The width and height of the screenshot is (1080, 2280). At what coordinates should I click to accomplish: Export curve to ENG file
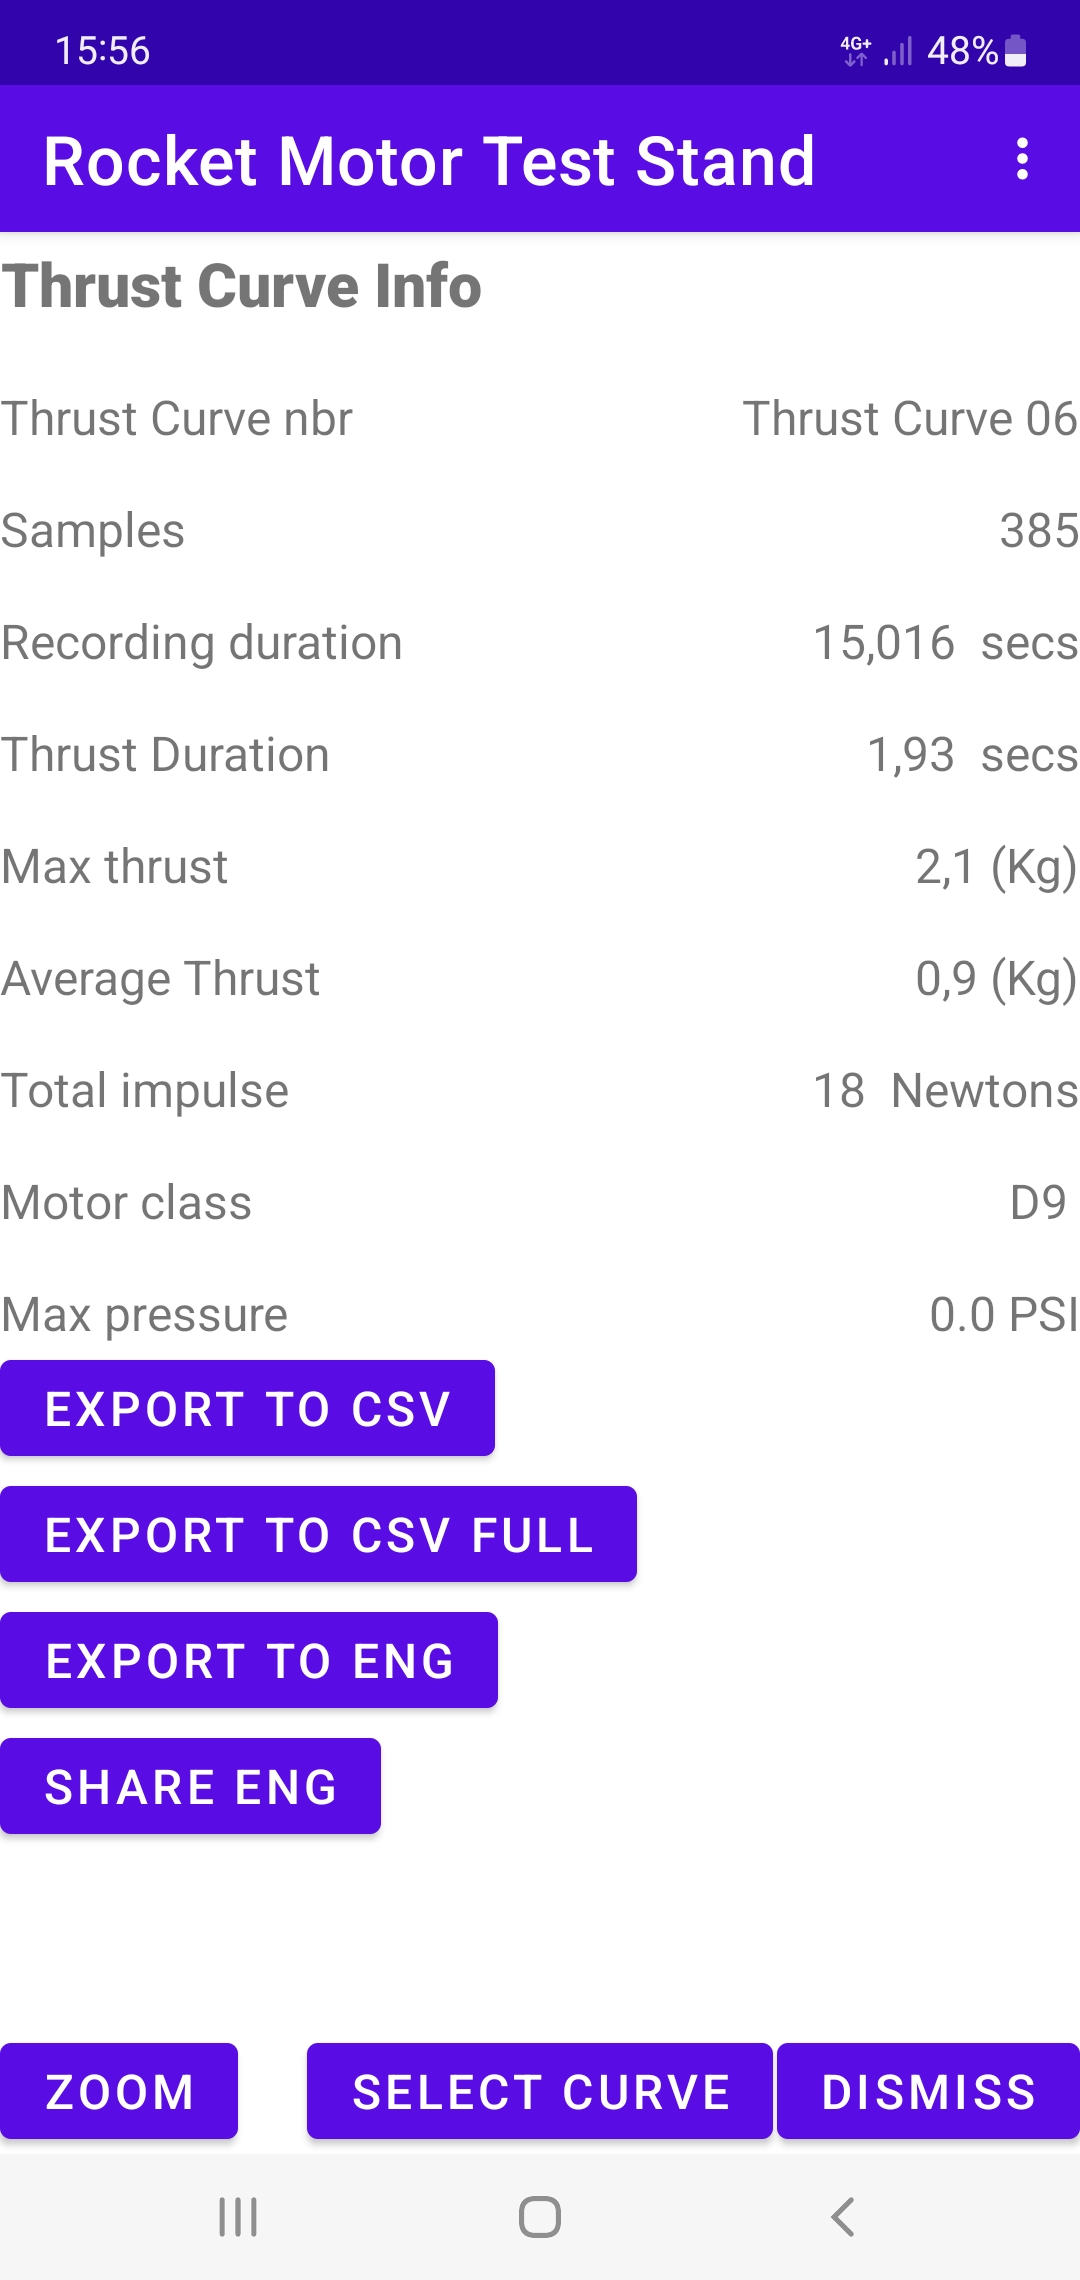[249, 1660]
